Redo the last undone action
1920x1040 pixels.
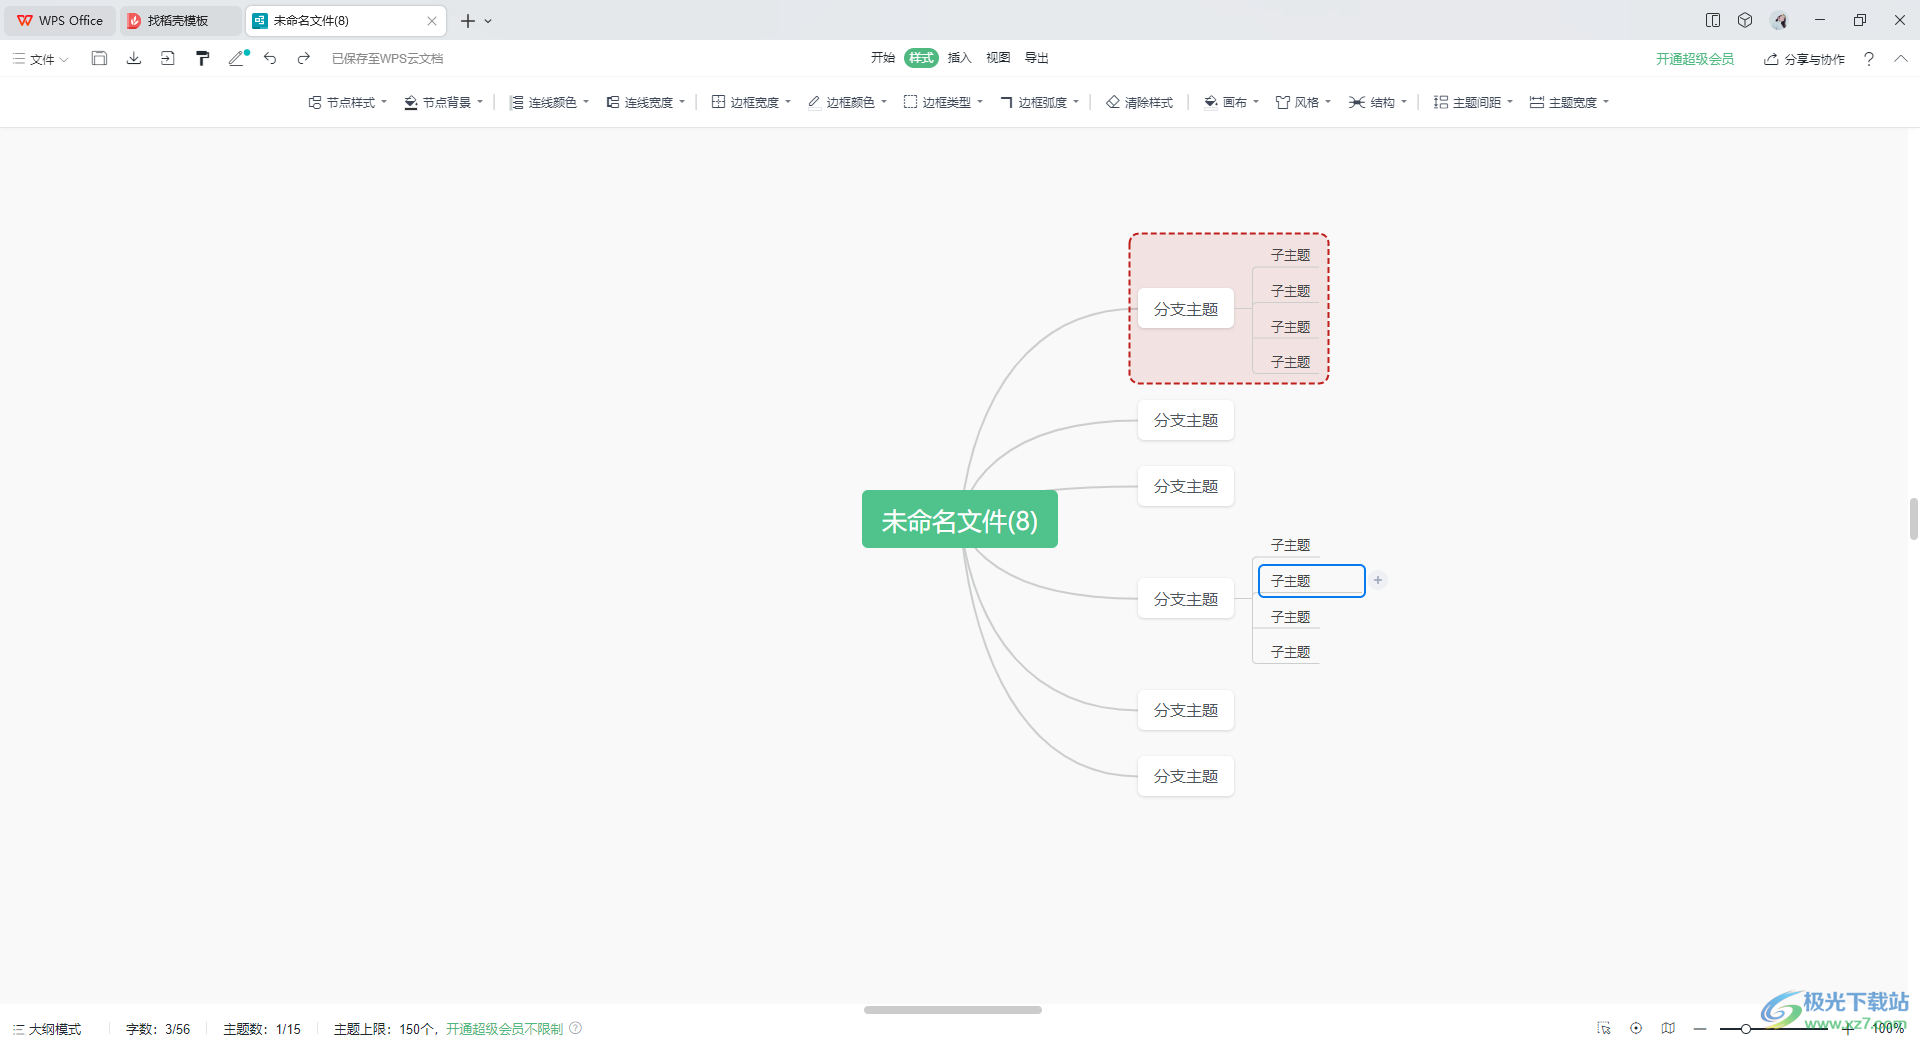click(x=304, y=59)
